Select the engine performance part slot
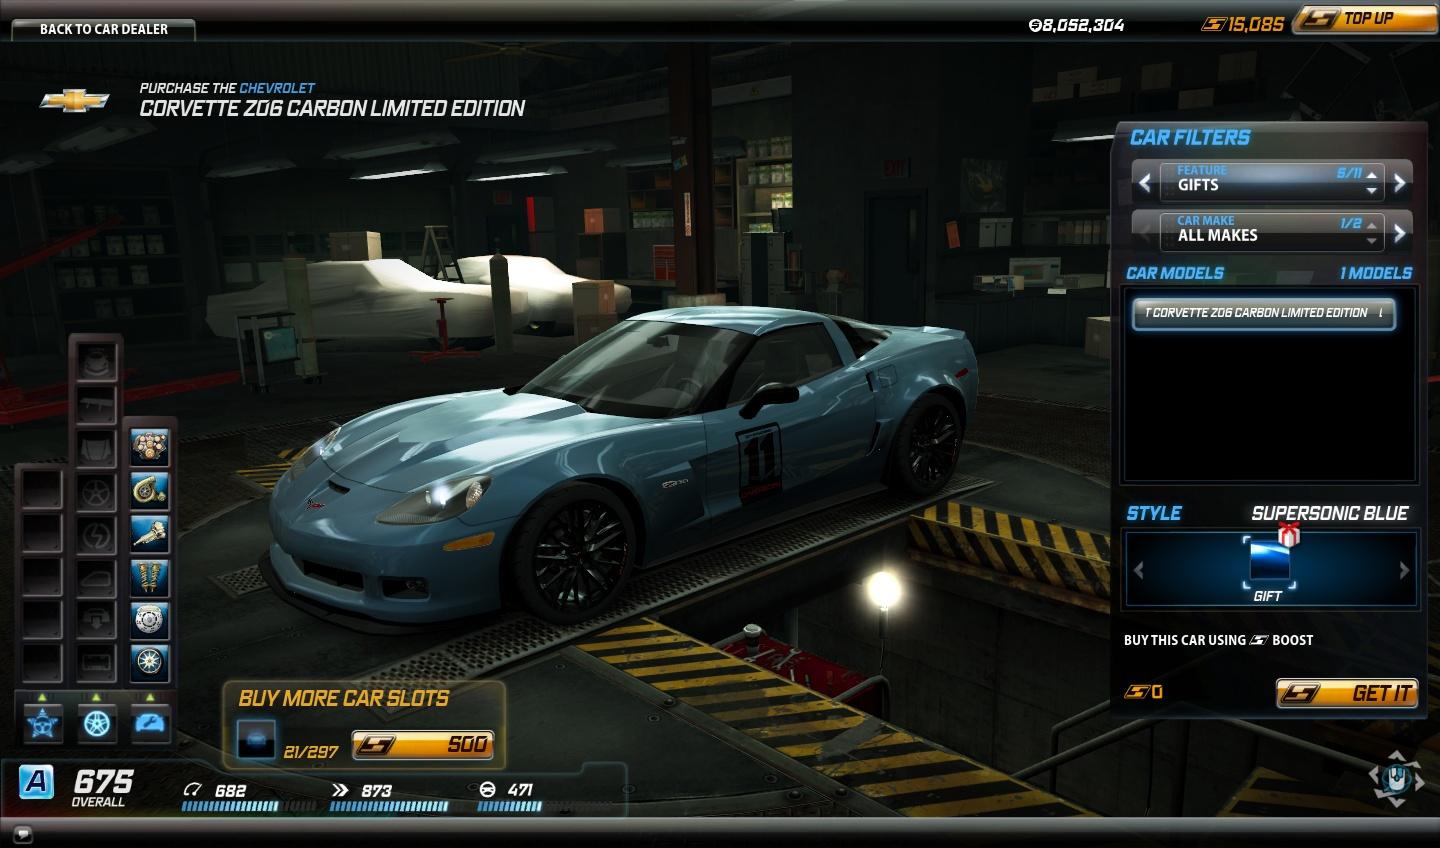This screenshot has height=848, width=1440. [149, 447]
